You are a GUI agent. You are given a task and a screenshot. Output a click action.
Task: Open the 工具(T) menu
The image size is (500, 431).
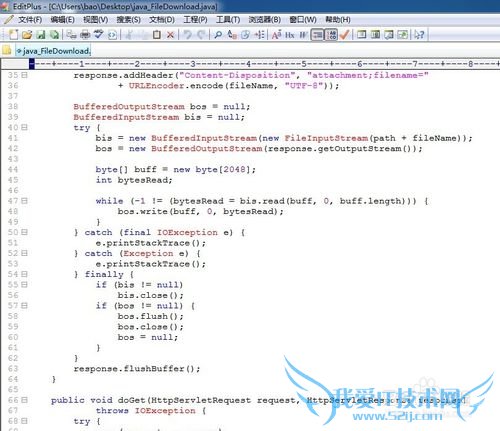pyautogui.click(x=228, y=20)
